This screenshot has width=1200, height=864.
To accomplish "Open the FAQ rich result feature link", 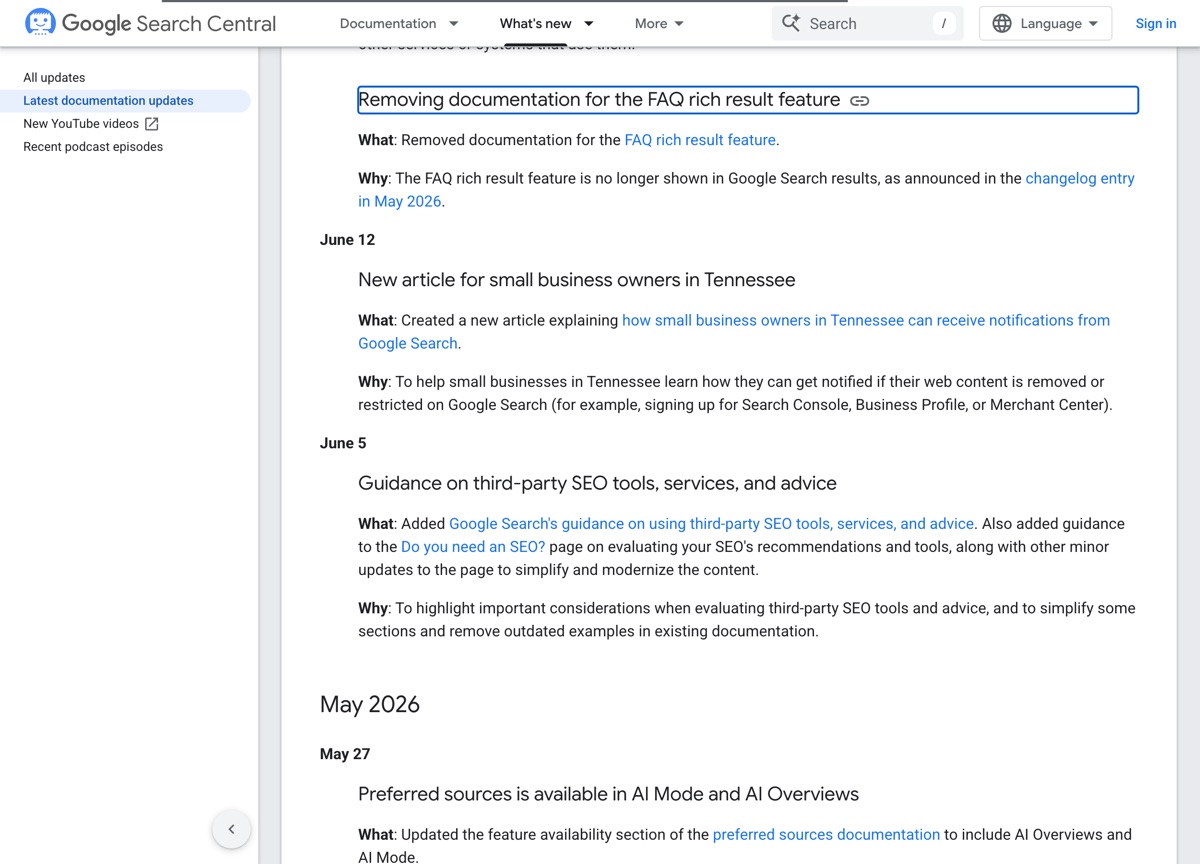I will click(x=700, y=140).
